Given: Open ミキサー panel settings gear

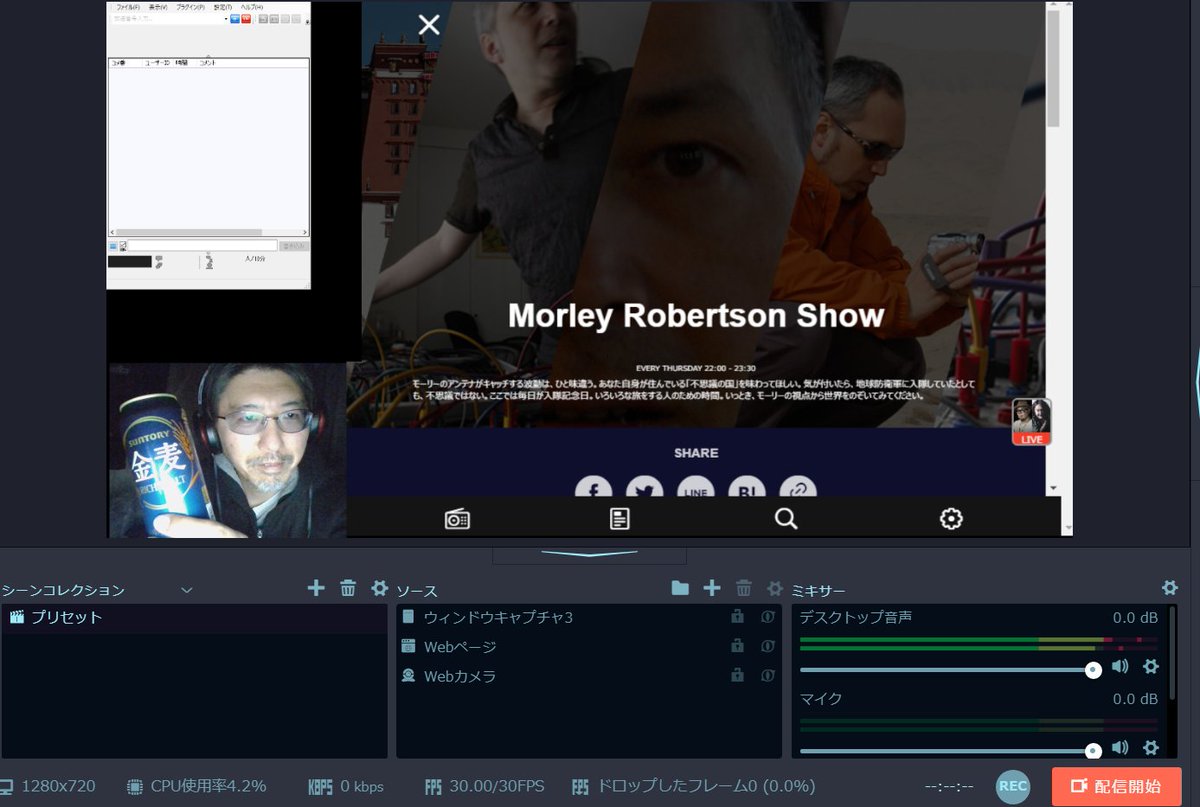Looking at the screenshot, I should coord(1169,588).
